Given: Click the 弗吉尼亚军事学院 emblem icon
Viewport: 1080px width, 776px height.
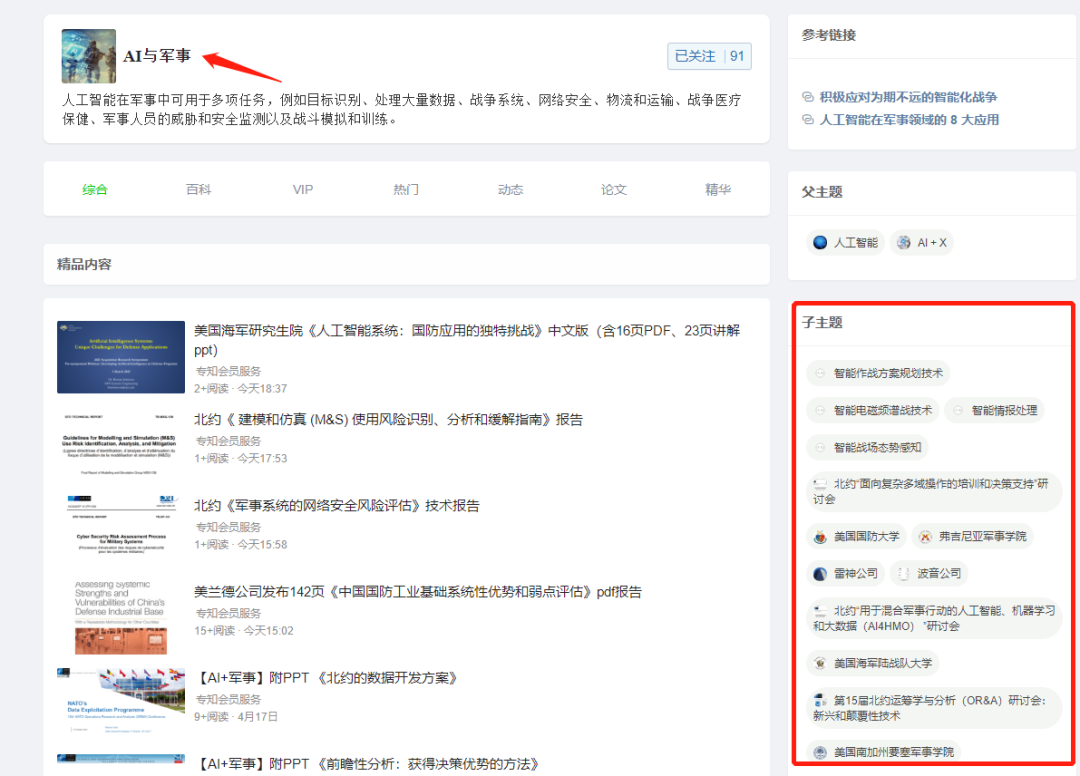Looking at the screenshot, I should click(x=925, y=536).
